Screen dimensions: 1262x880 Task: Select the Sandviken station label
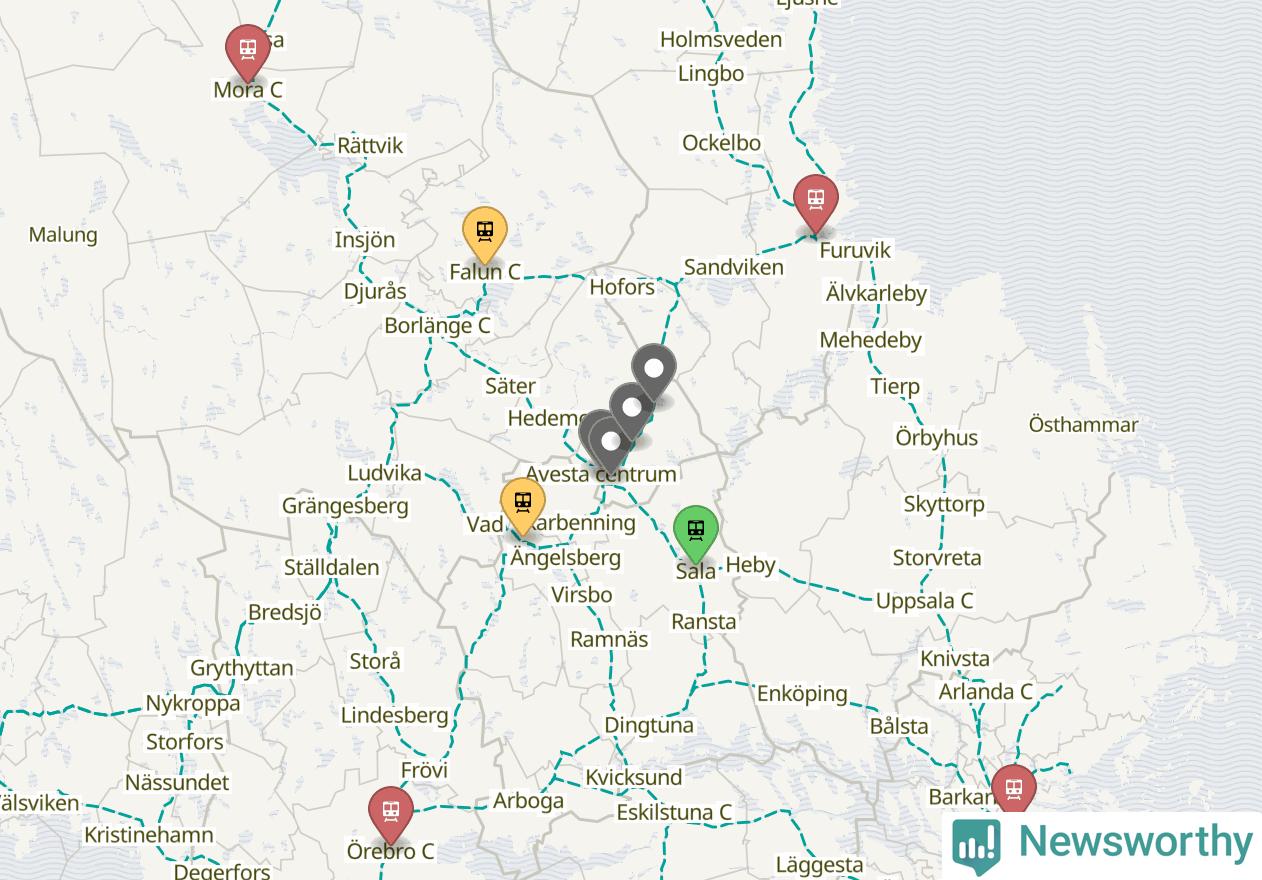click(734, 267)
